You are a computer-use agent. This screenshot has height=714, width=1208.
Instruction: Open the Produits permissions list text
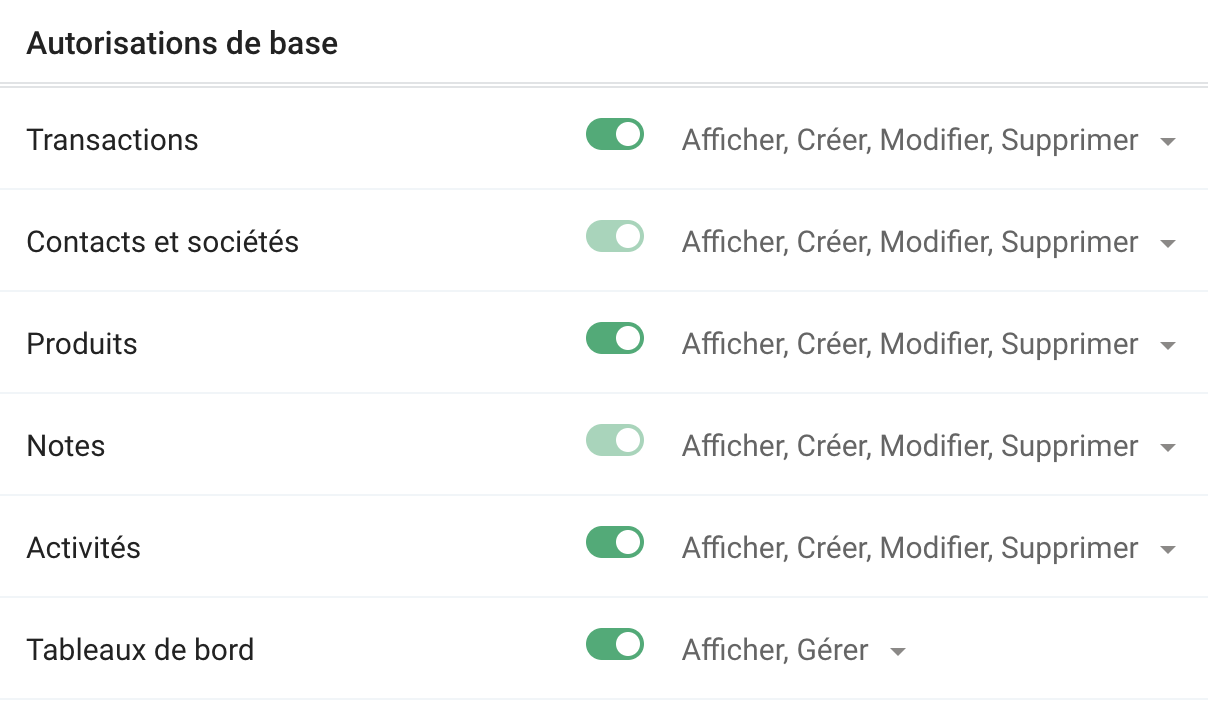pyautogui.click(x=909, y=344)
